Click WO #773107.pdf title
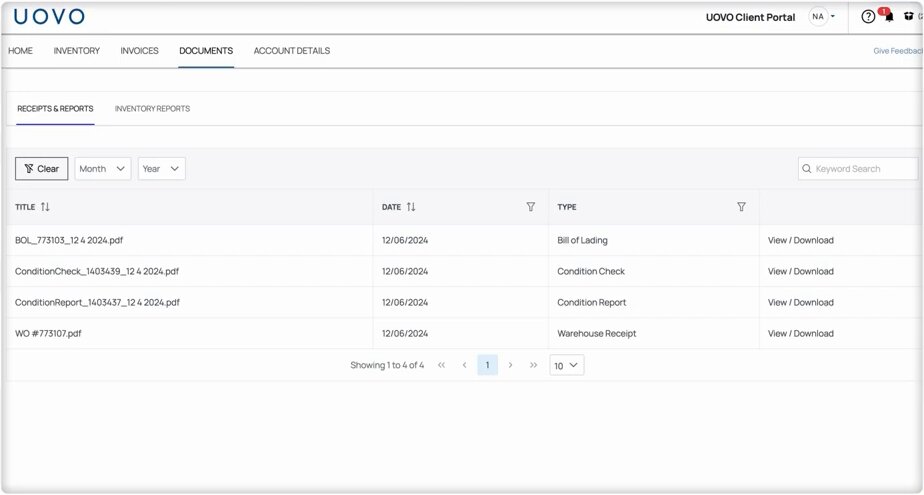The width and height of the screenshot is (924, 495). [x=48, y=334]
